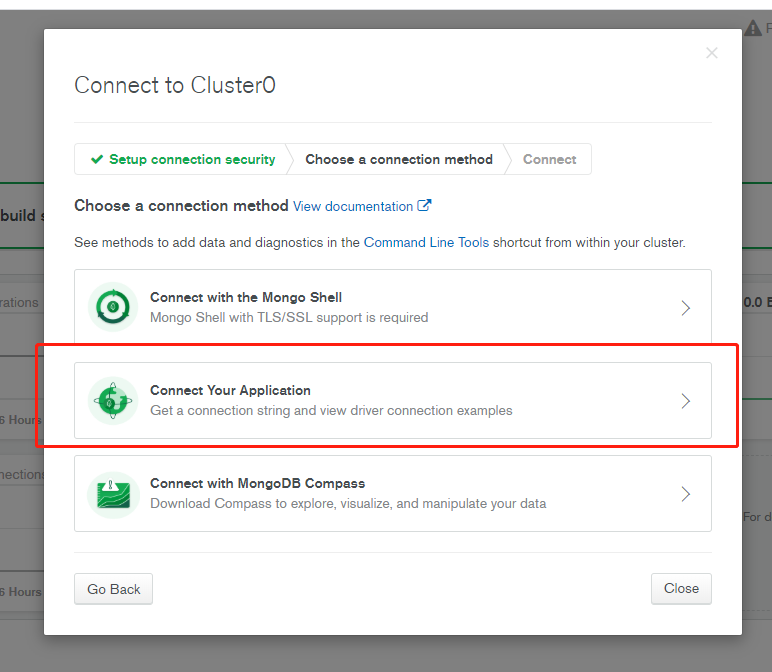Select Connect with MongoDB Compass title
This screenshot has width=772, height=672.
(x=257, y=483)
